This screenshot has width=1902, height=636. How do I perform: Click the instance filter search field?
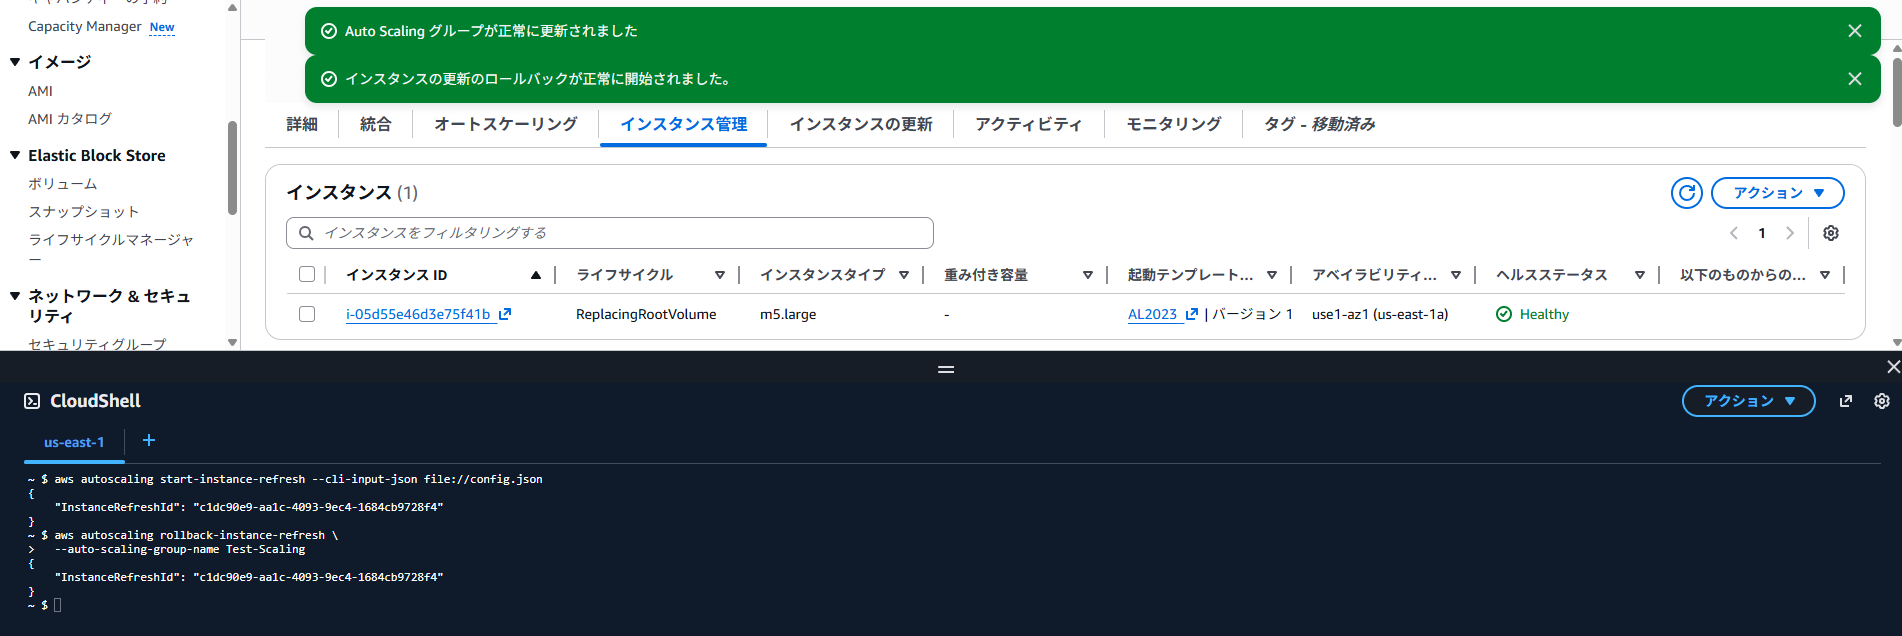pyautogui.click(x=609, y=233)
